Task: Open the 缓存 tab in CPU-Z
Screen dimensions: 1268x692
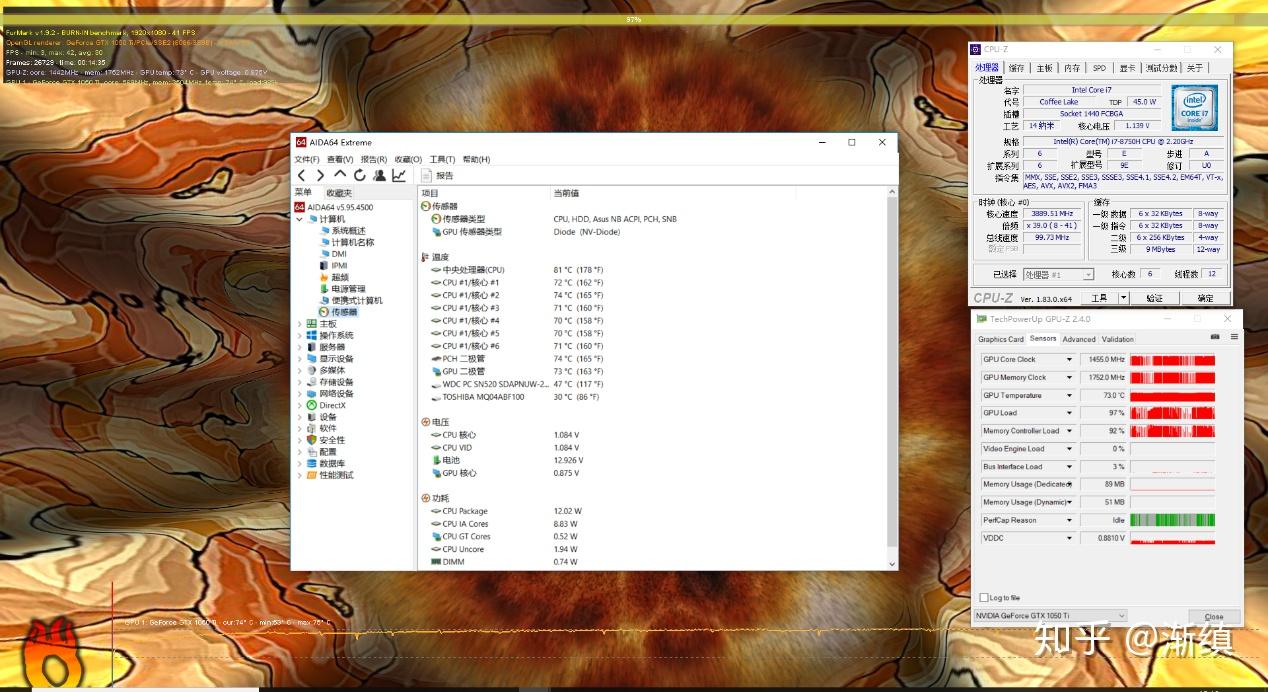Action: (1017, 68)
